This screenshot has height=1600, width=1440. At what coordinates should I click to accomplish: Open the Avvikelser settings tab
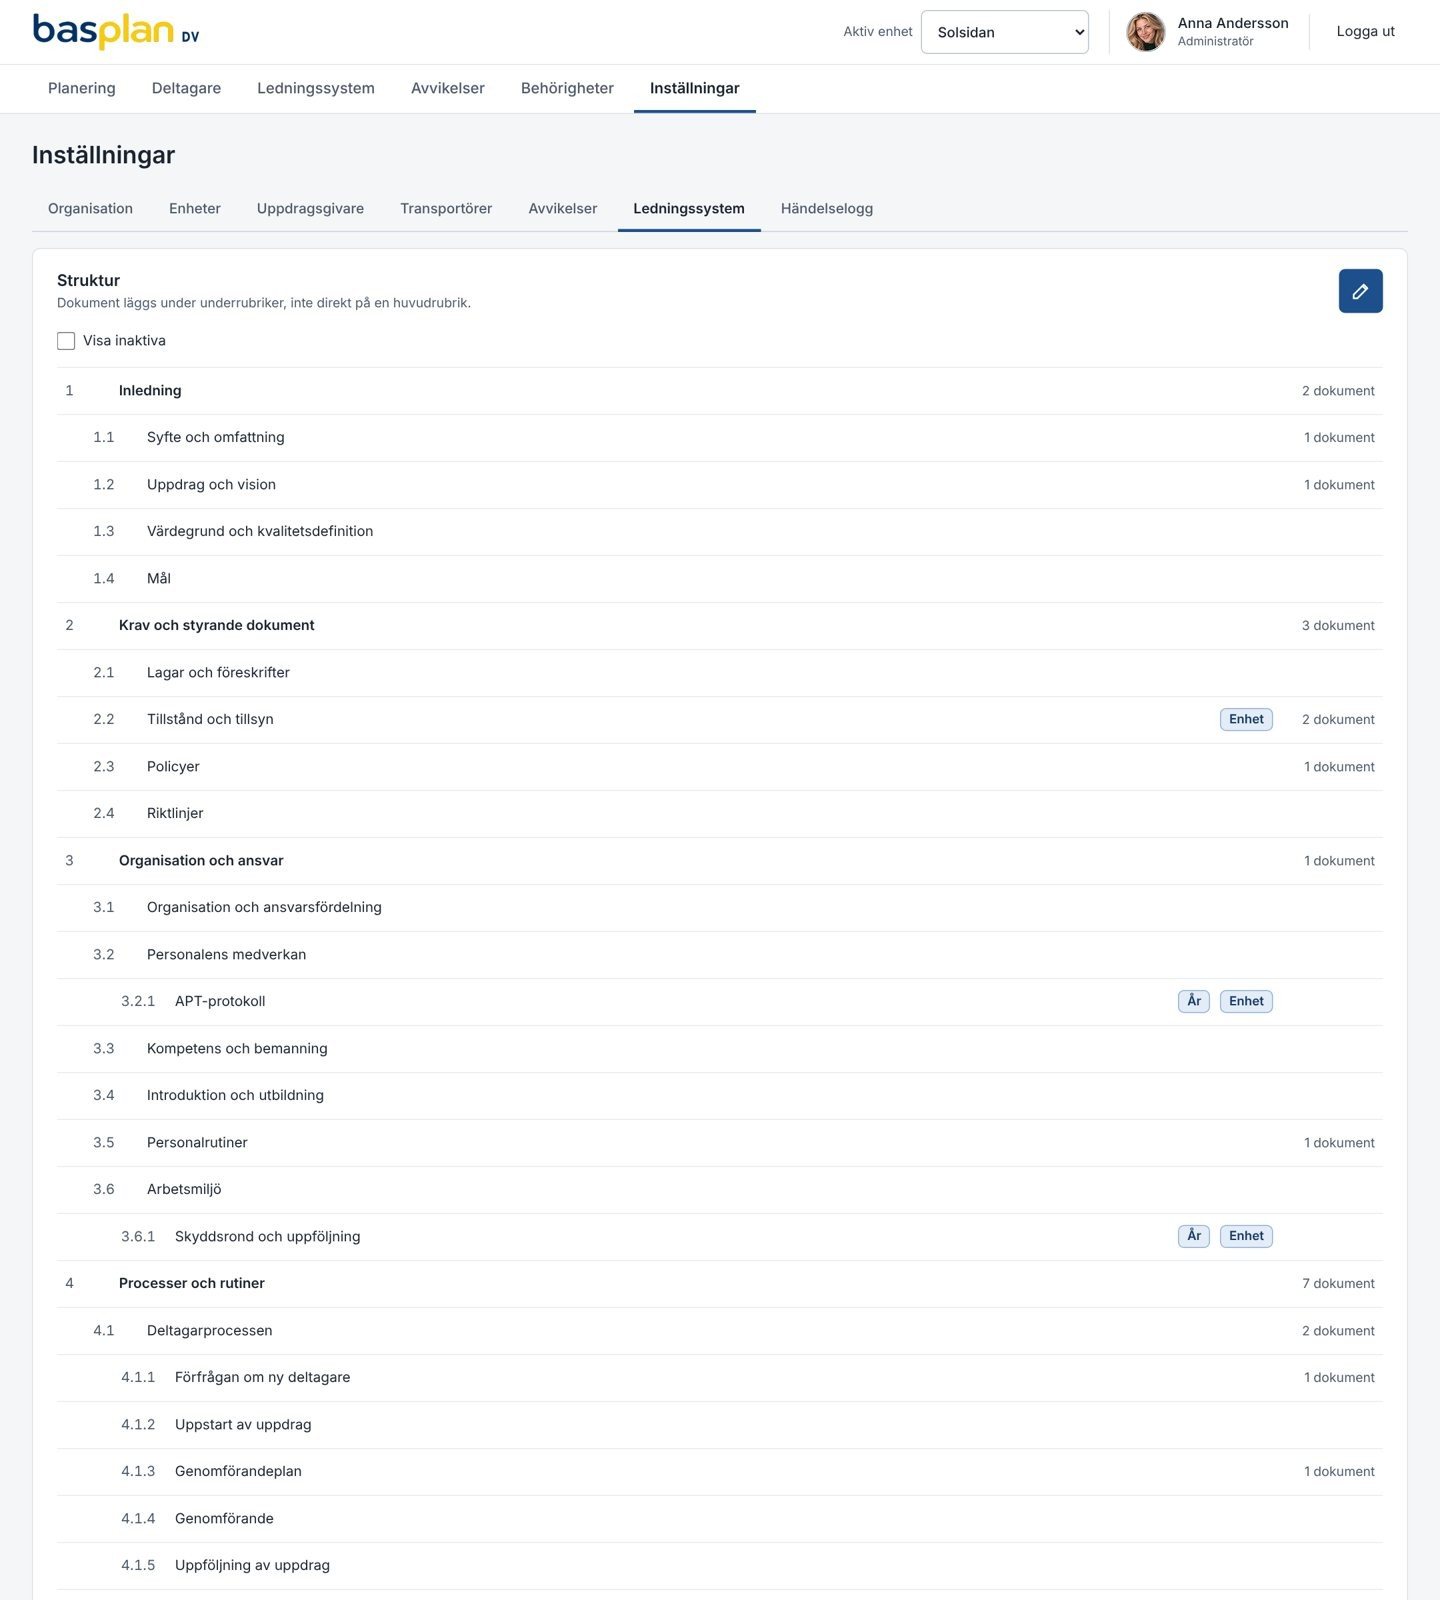[563, 208]
